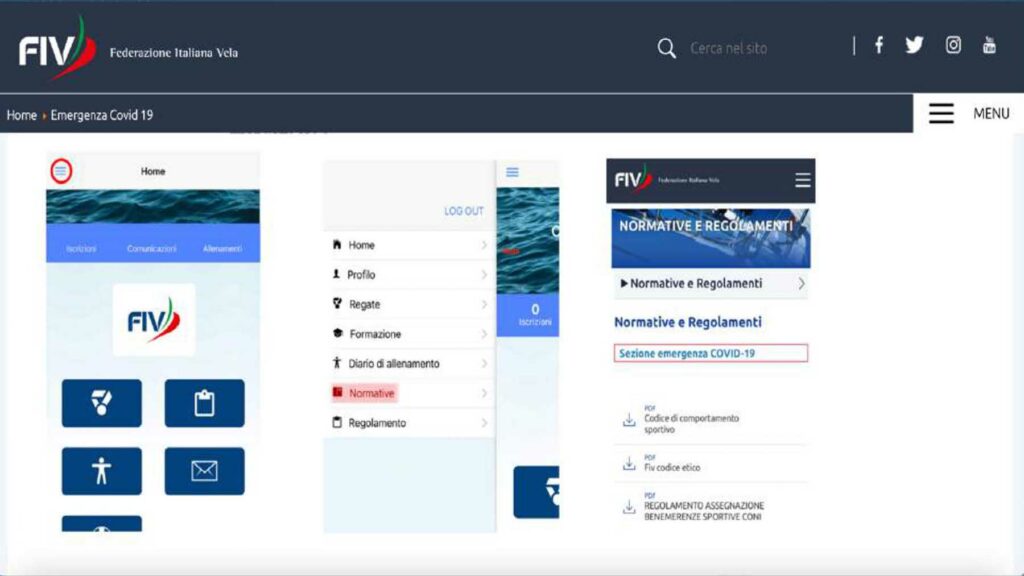Click the medal tile icon
This screenshot has height=576, width=1024.
(102, 403)
